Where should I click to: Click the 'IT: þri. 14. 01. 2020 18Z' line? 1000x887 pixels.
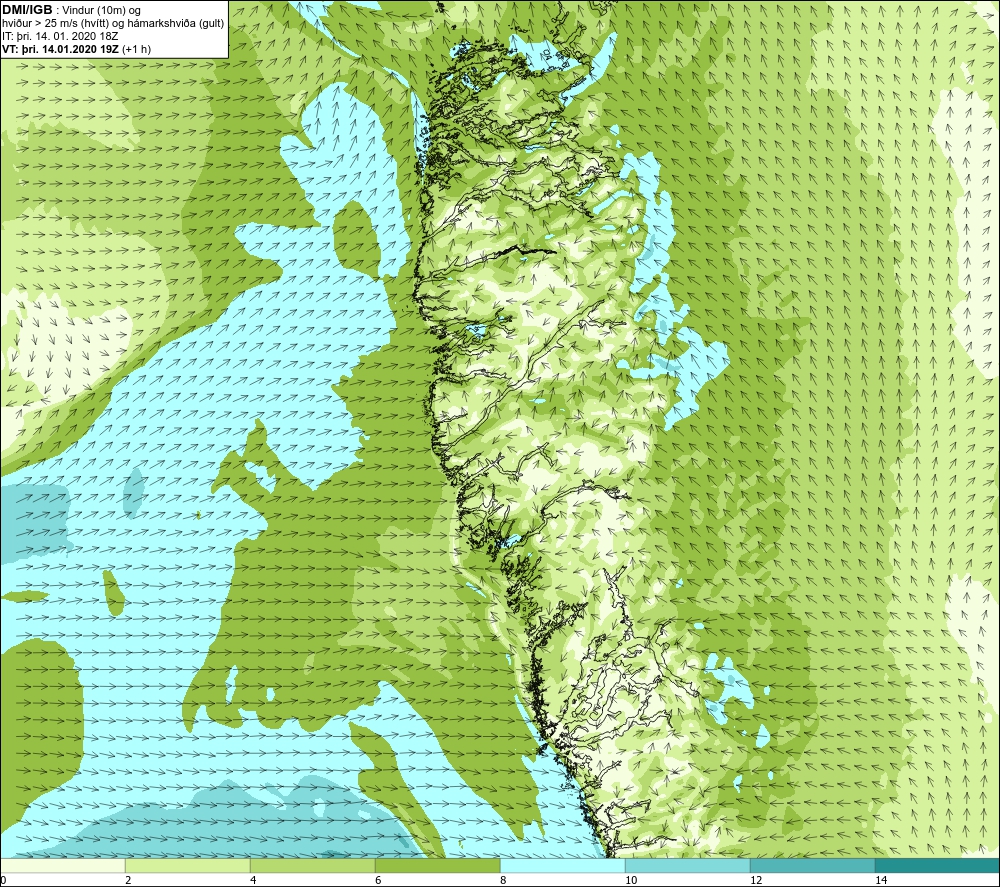(x=60, y=36)
